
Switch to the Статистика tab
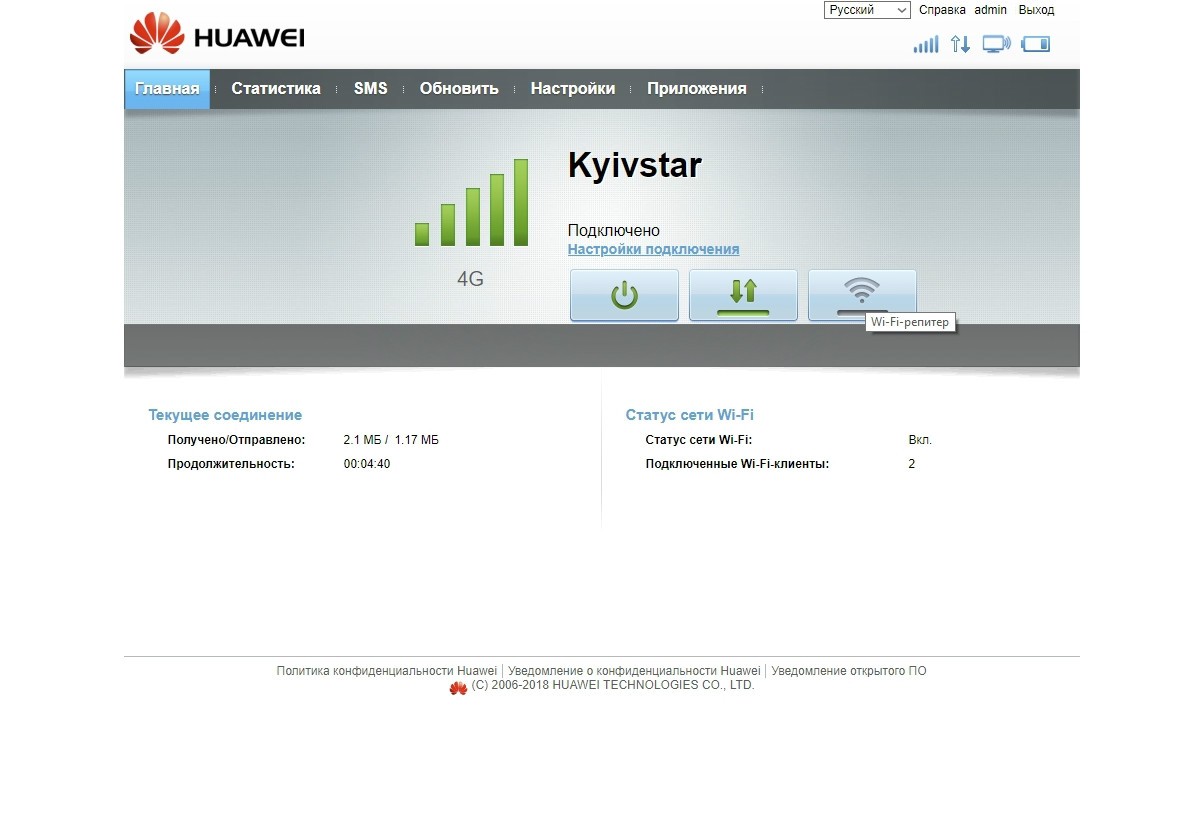tap(276, 89)
